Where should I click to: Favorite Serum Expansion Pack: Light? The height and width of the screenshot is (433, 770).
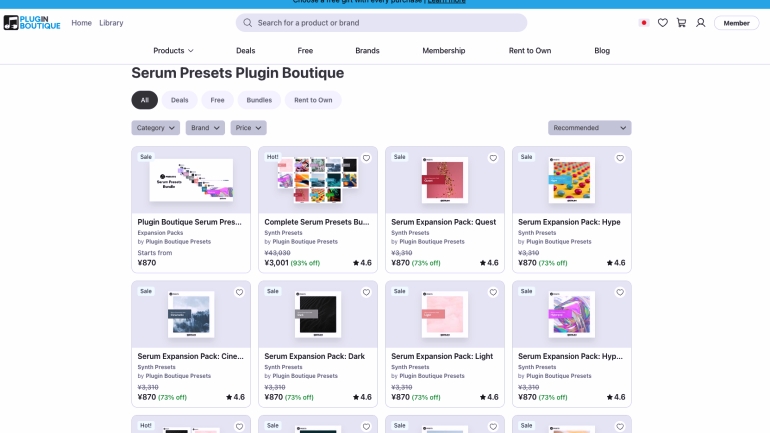[x=493, y=292]
